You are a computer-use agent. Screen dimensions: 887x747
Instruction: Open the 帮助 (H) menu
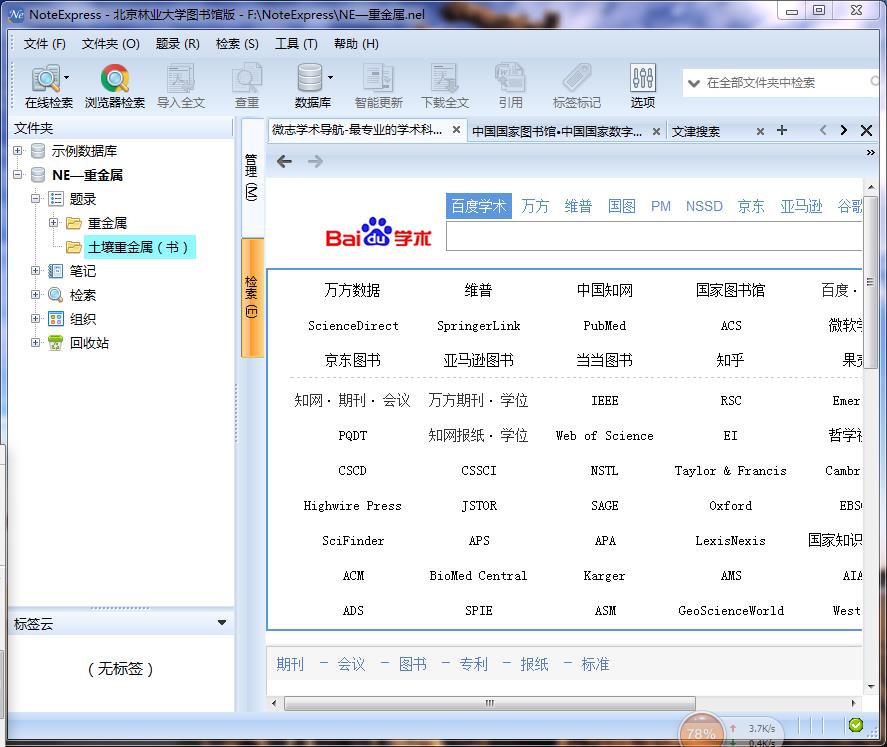(x=356, y=44)
